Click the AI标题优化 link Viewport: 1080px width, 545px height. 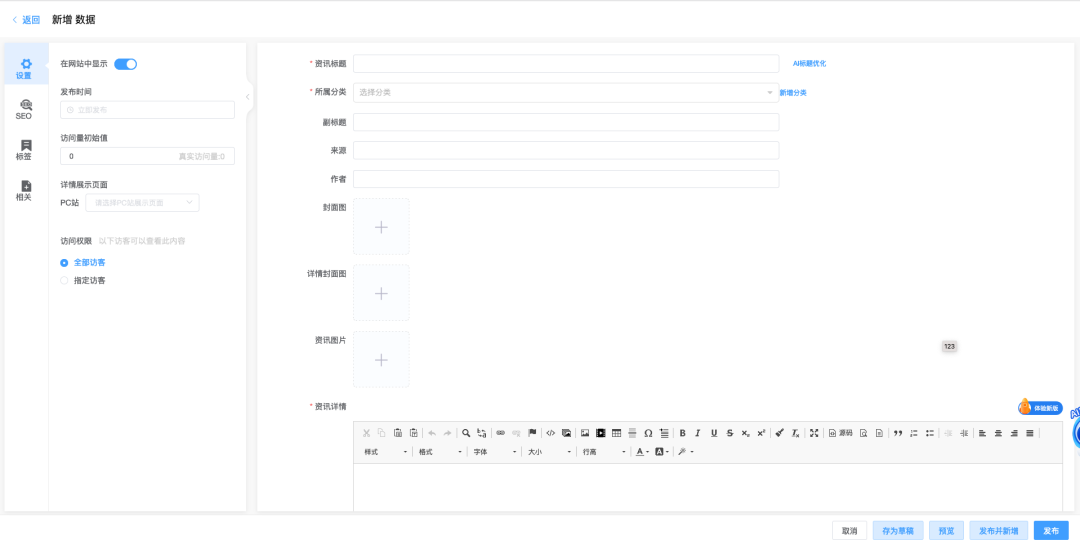pyautogui.click(x=809, y=63)
